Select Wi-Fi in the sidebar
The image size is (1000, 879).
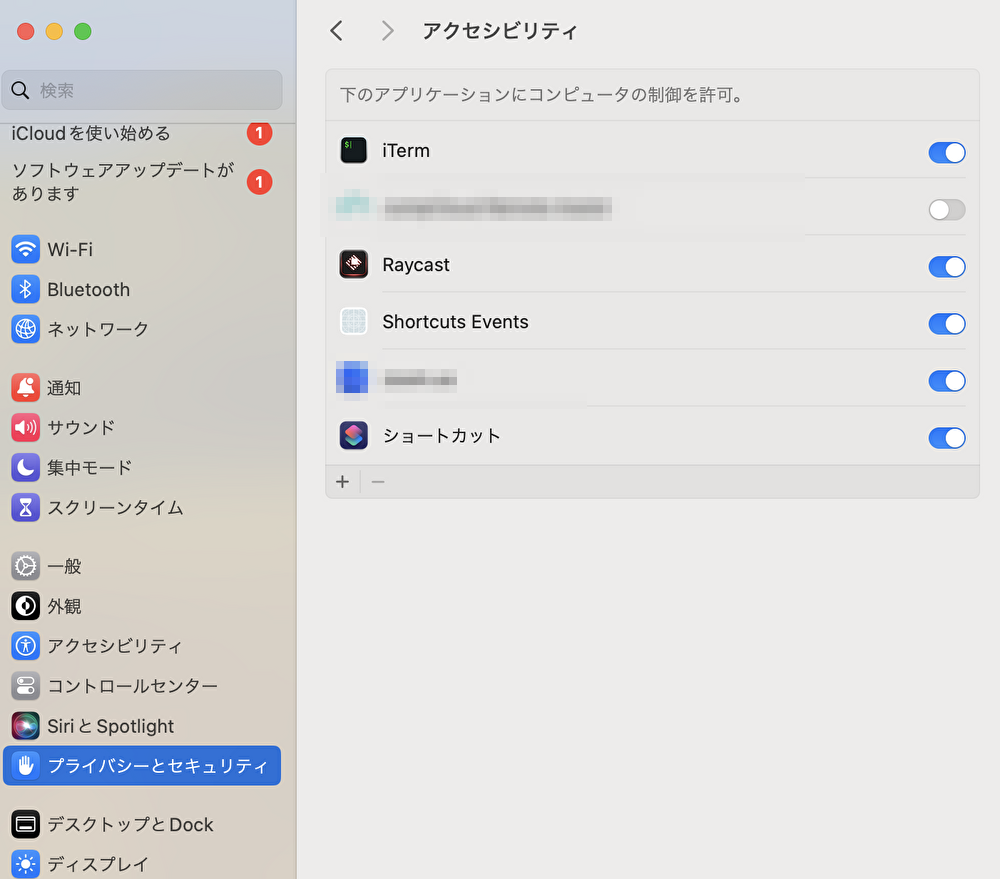point(142,249)
